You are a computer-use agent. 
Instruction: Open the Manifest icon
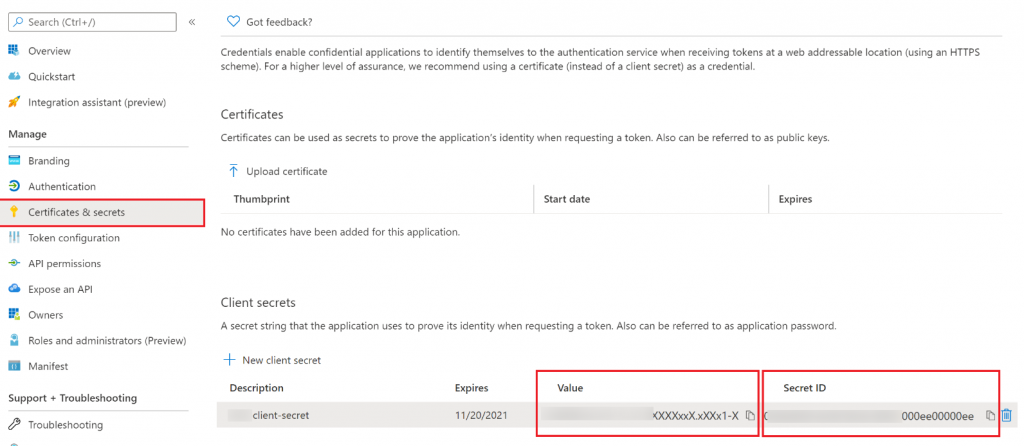14,366
